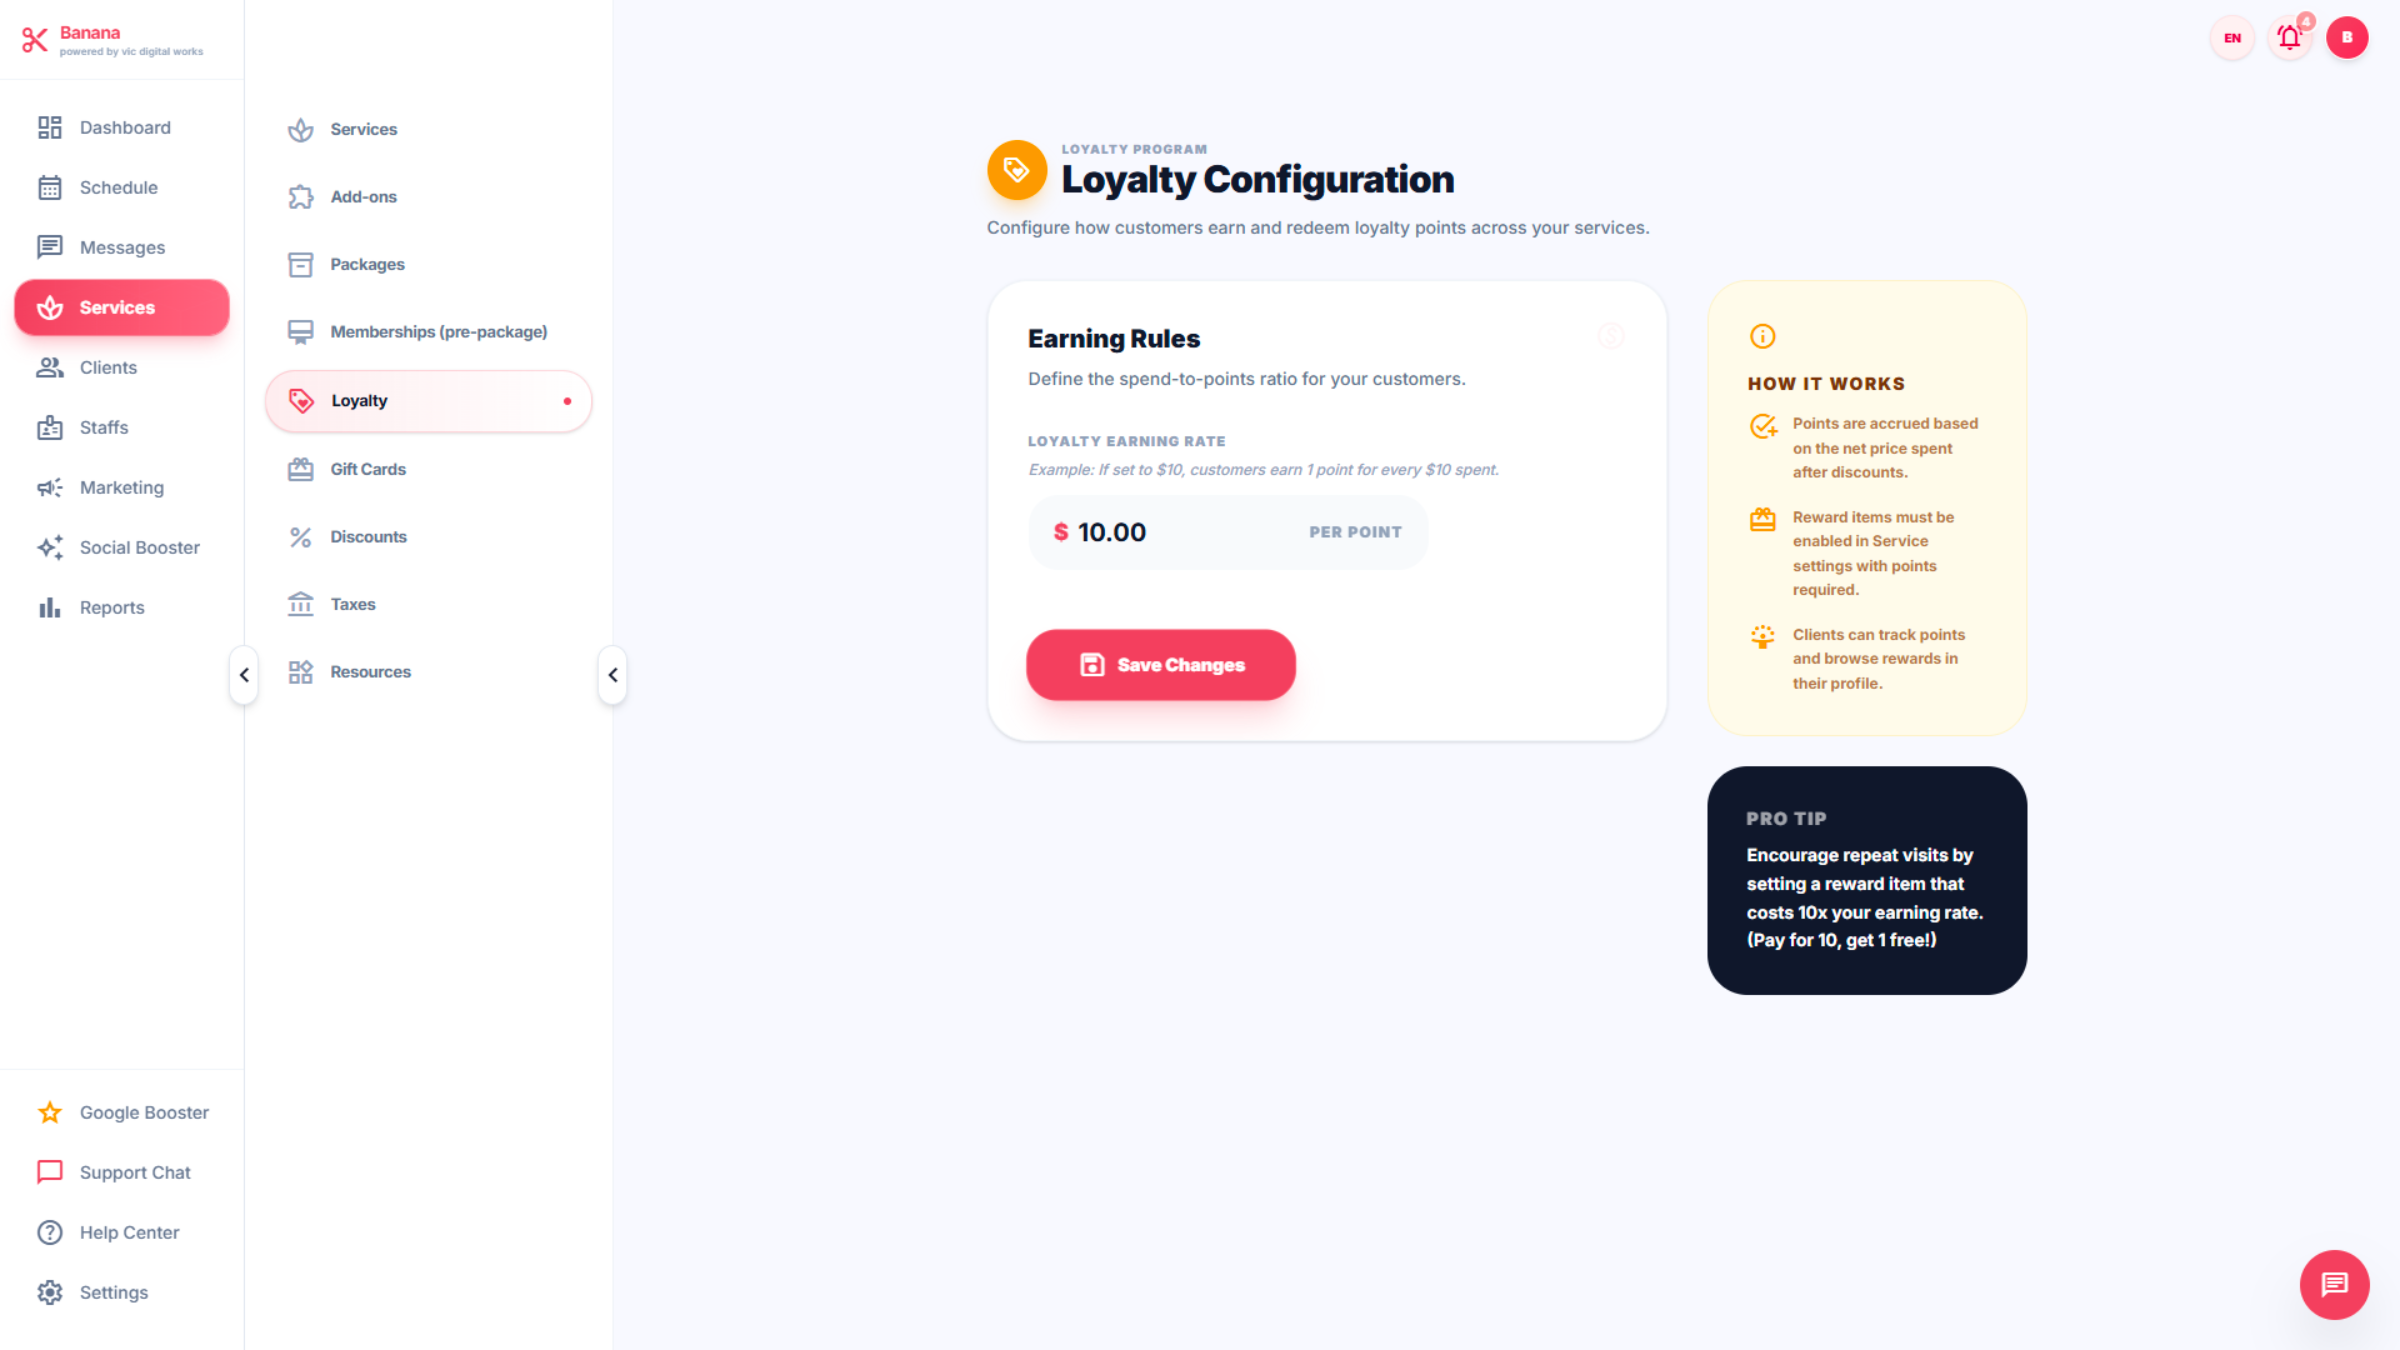This screenshot has width=2400, height=1350.
Task: Click the notification bell icon
Action: [x=2289, y=38]
